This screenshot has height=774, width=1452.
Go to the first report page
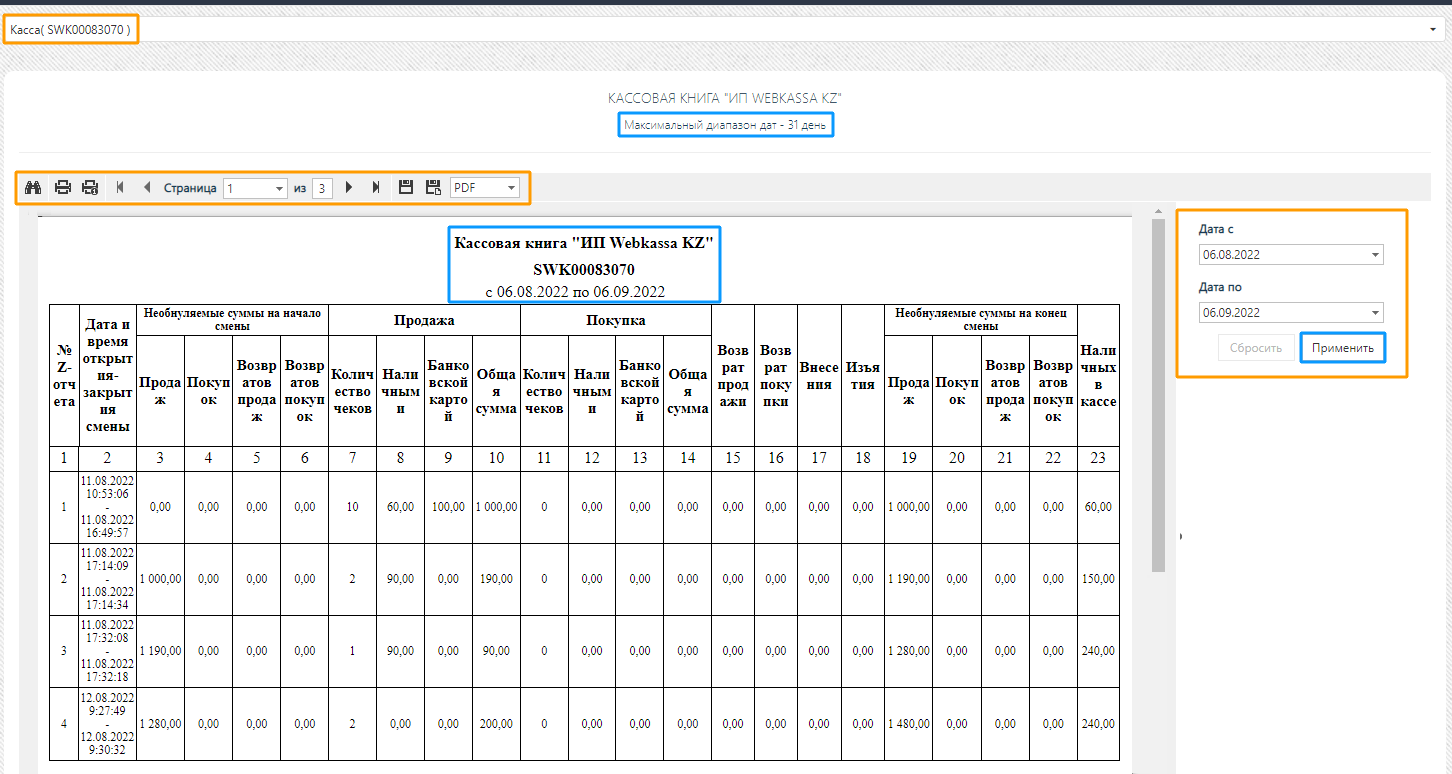point(121,187)
